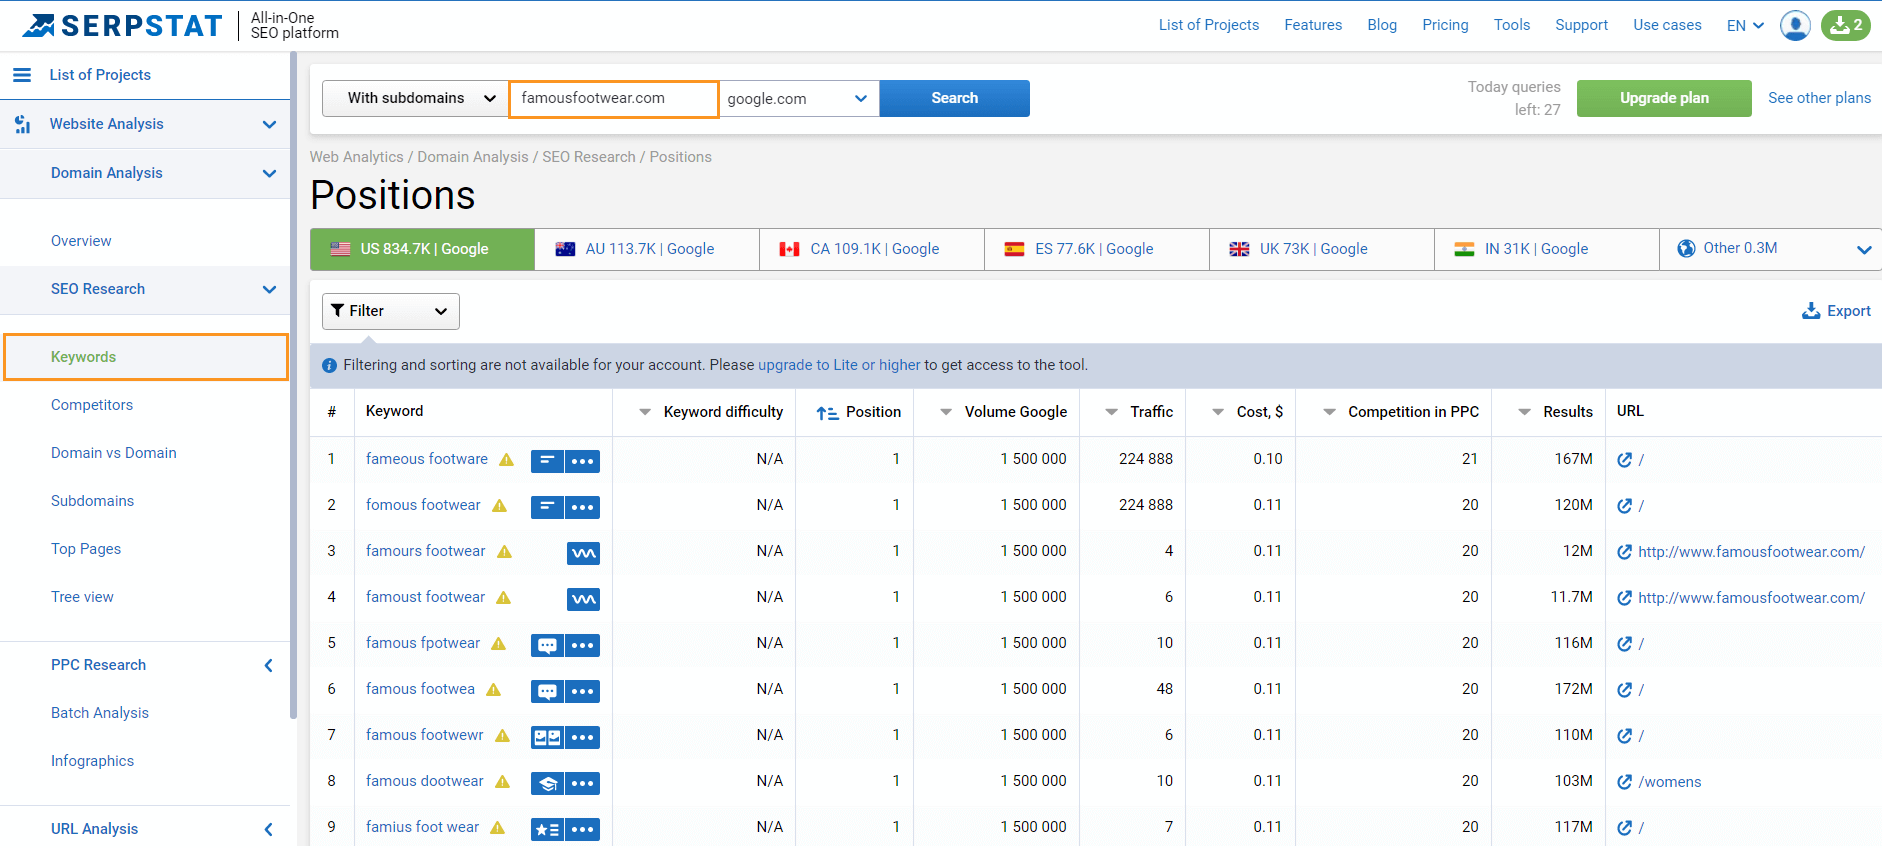Switch to the CA 109.1K Google tab

872,249
